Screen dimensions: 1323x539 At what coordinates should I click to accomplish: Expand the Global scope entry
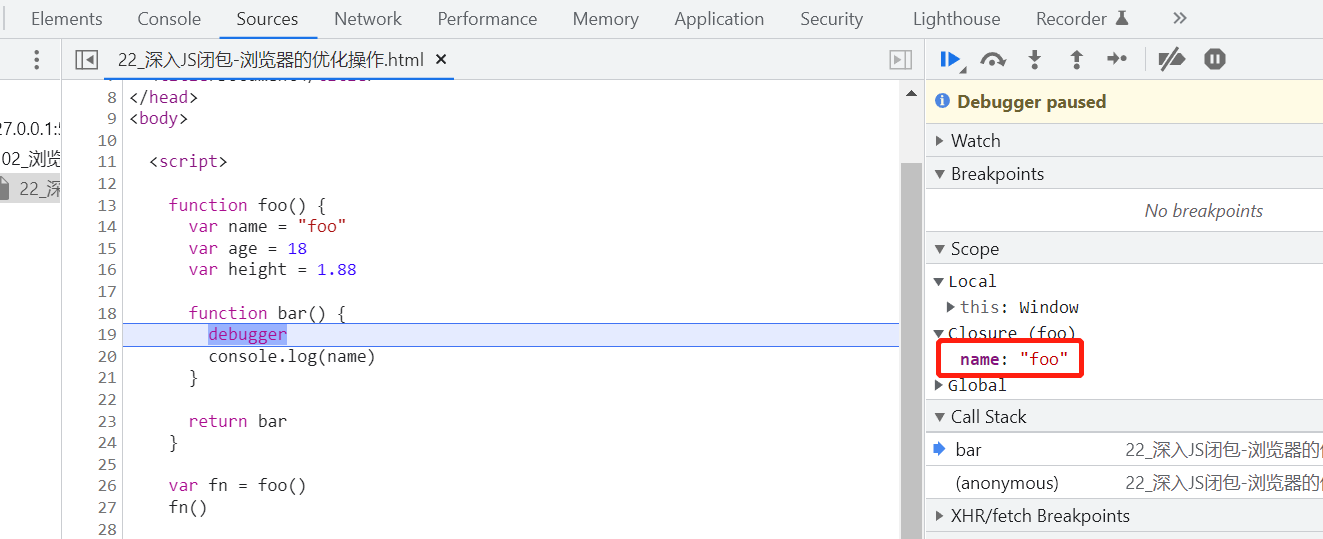[976, 385]
